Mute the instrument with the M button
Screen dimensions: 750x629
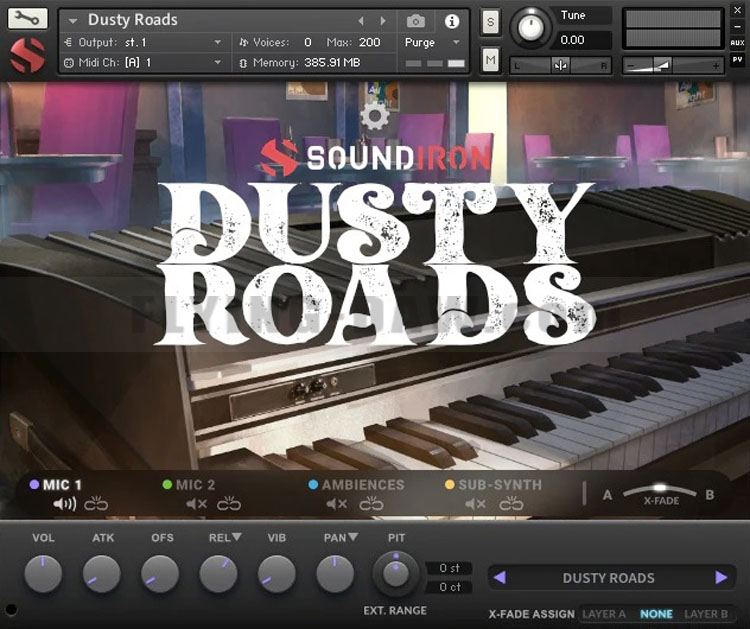(x=490, y=60)
